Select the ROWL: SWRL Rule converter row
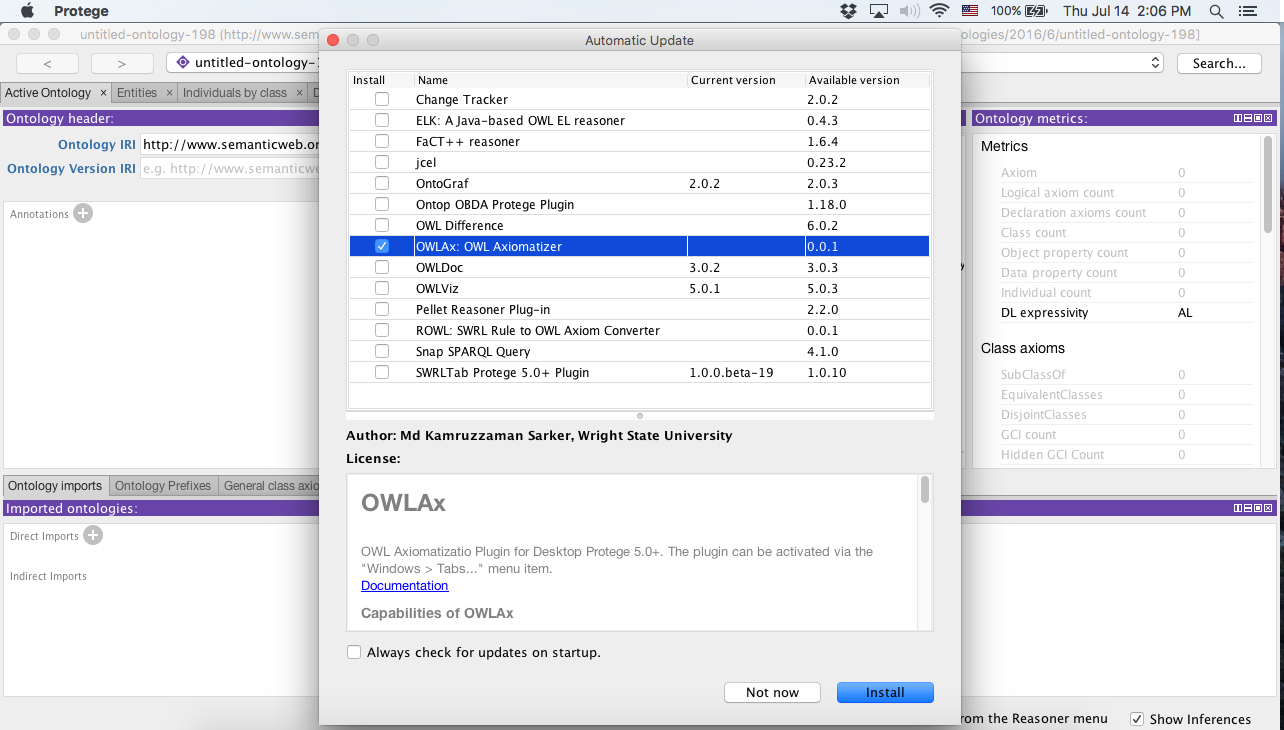The width and height of the screenshot is (1284, 730). (640, 331)
